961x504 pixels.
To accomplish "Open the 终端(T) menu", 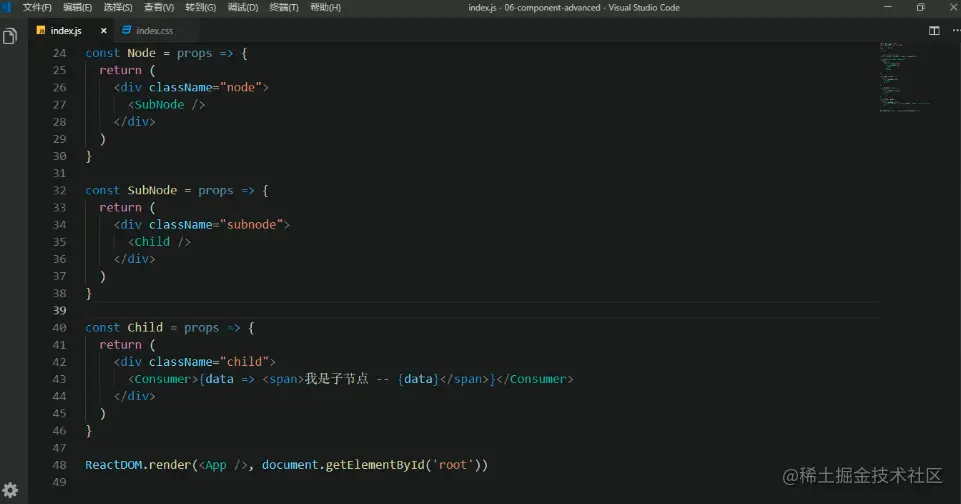I will [x=284, y=7].
